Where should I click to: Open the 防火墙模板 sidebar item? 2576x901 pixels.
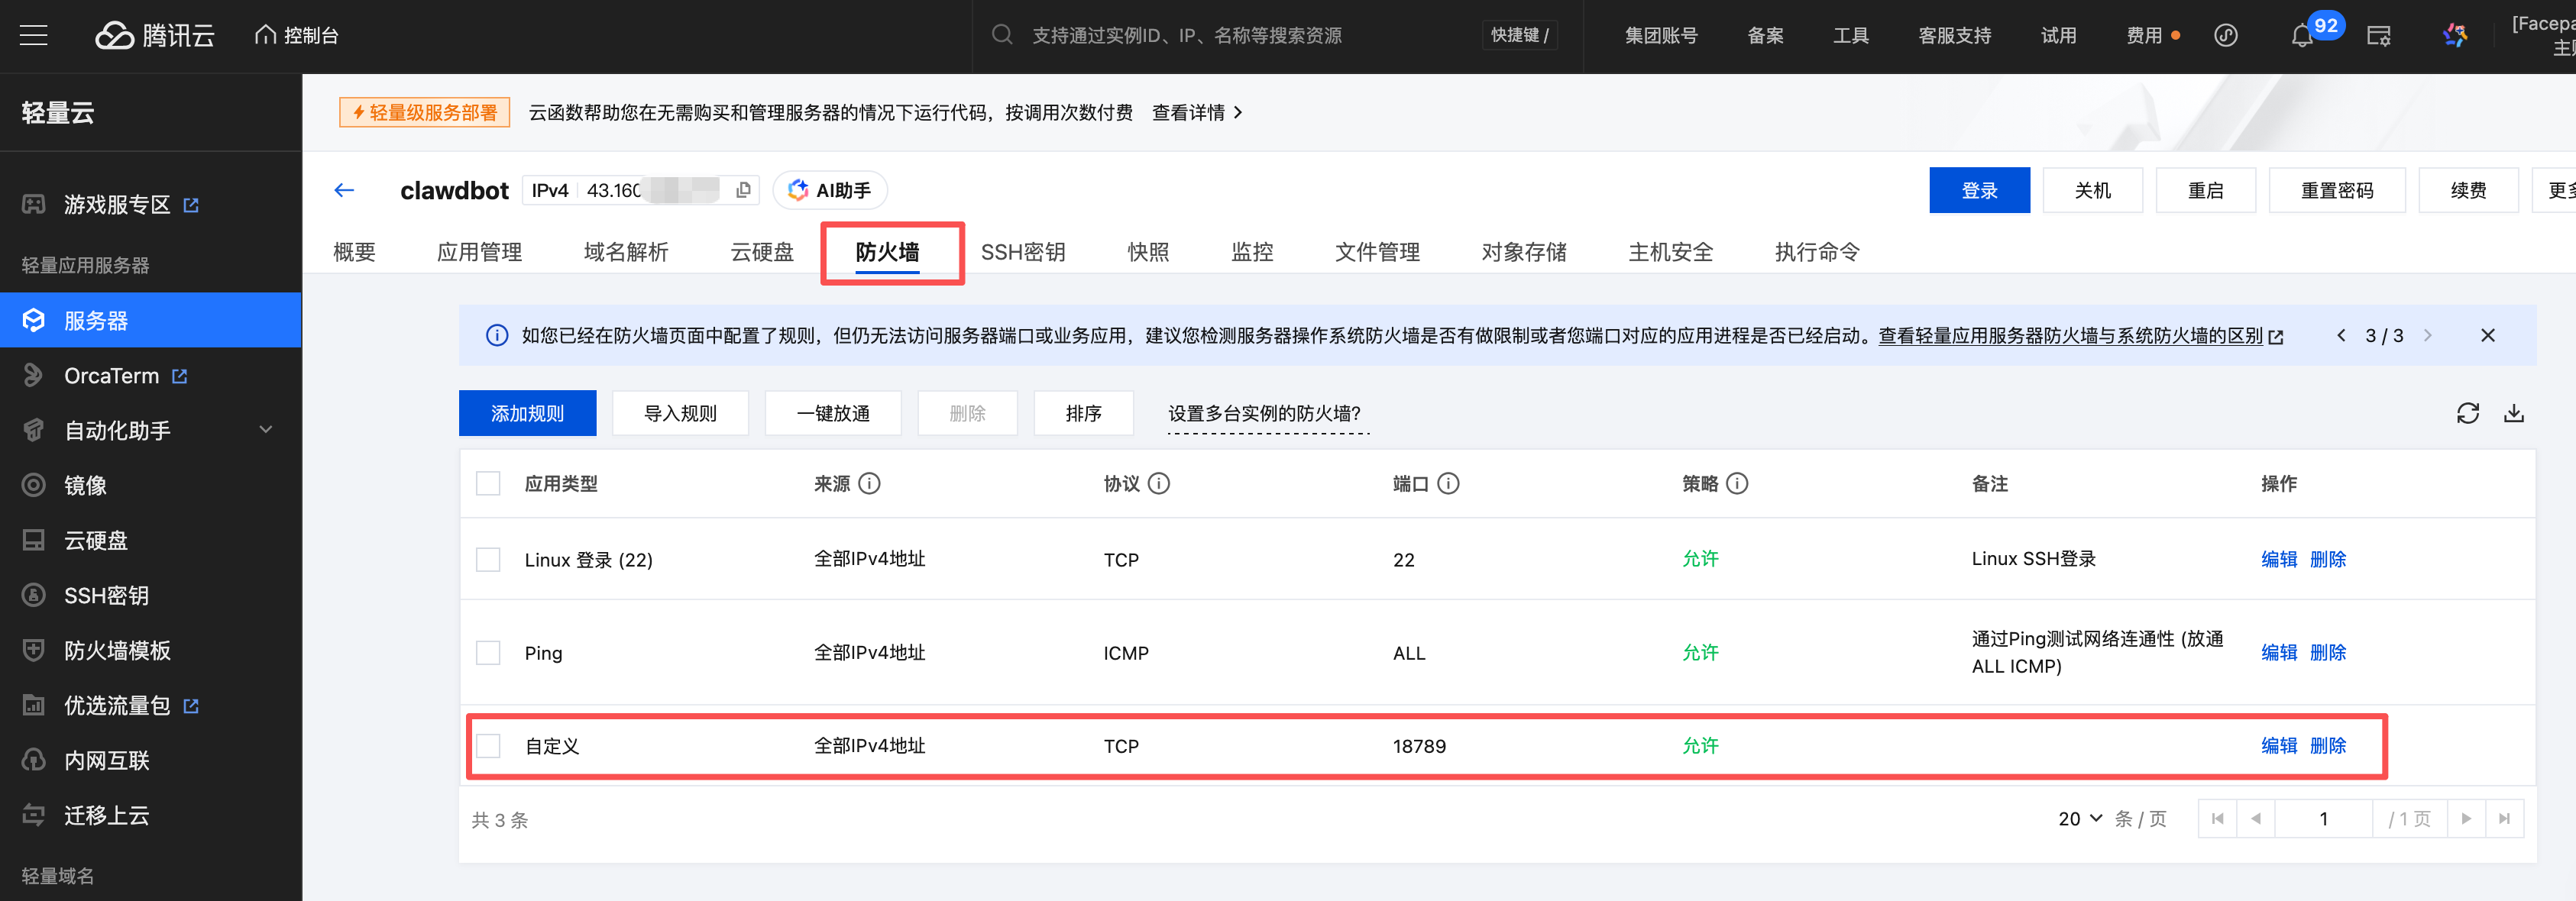point(117,651)
